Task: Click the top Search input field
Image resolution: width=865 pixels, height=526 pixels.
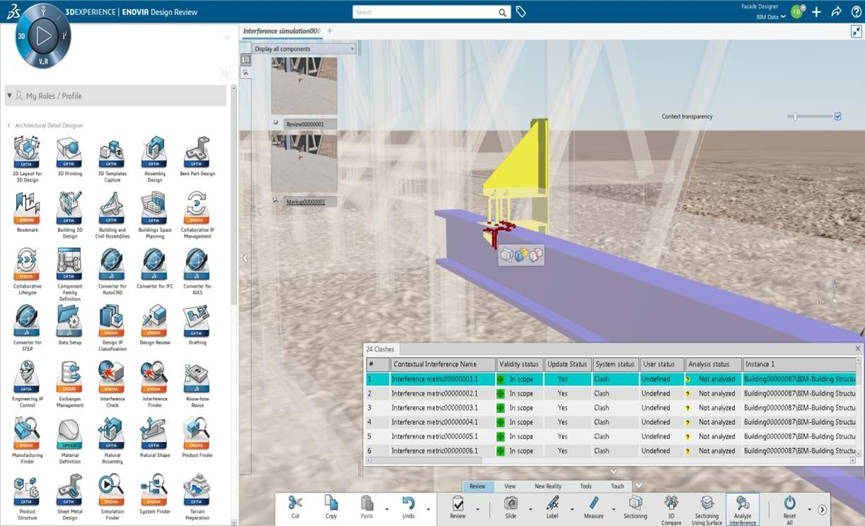Action: tap(425, 12)
